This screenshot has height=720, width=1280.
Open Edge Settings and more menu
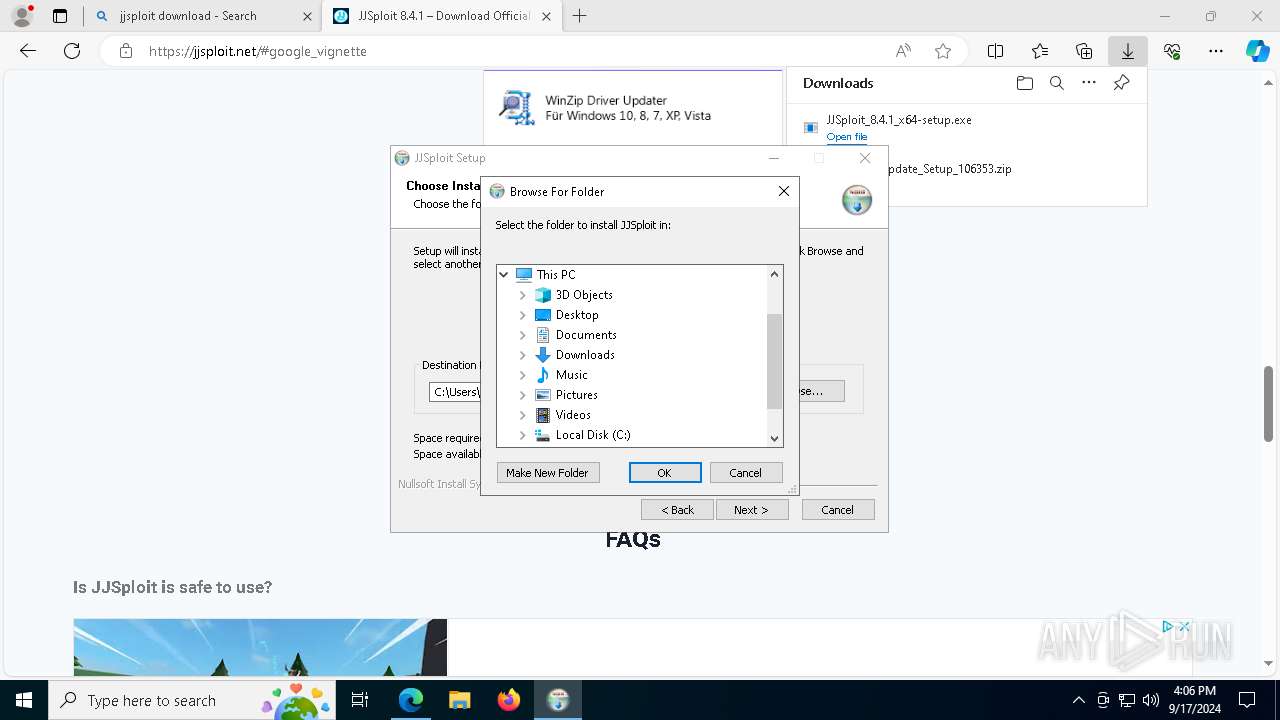point(1216,51)
